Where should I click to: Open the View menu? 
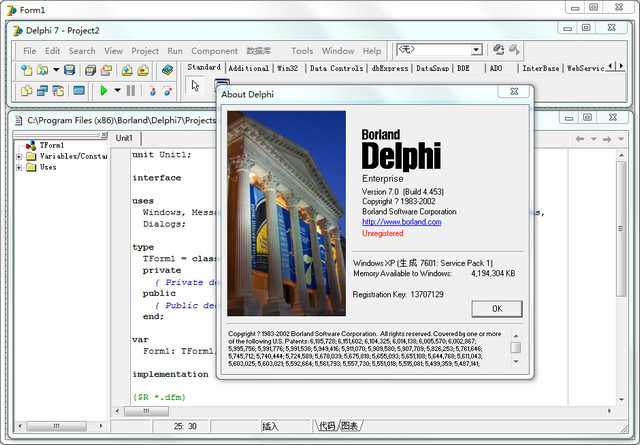113,51
